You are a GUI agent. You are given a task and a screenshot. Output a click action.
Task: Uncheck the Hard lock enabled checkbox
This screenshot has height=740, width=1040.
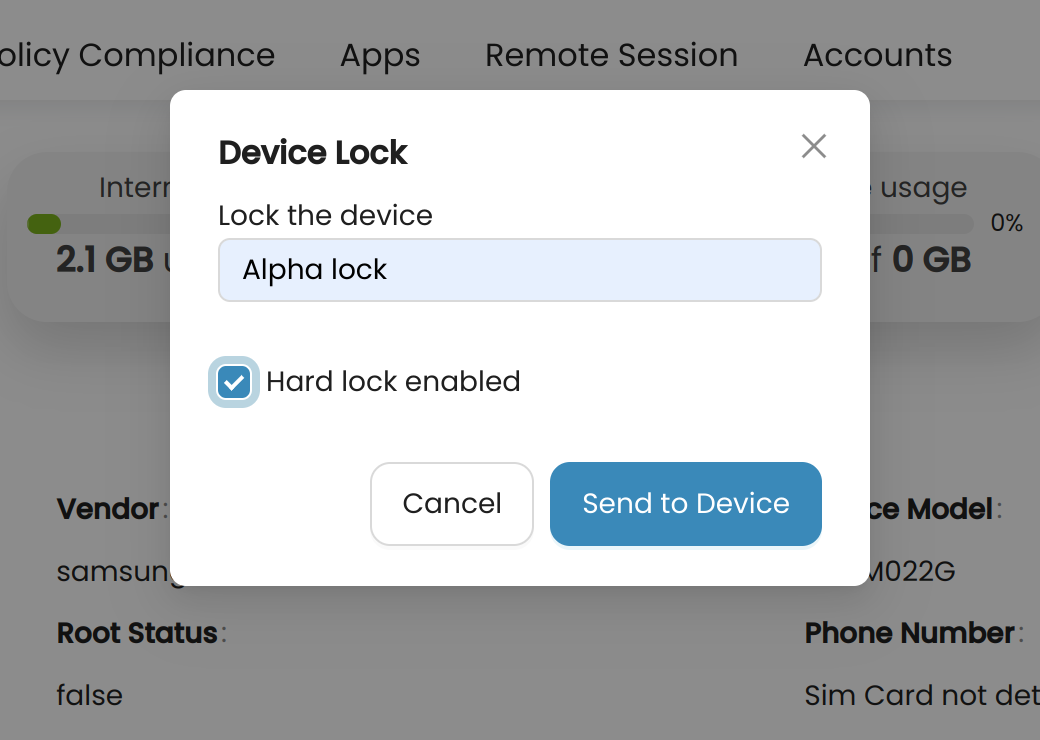[x=233, y=382]
